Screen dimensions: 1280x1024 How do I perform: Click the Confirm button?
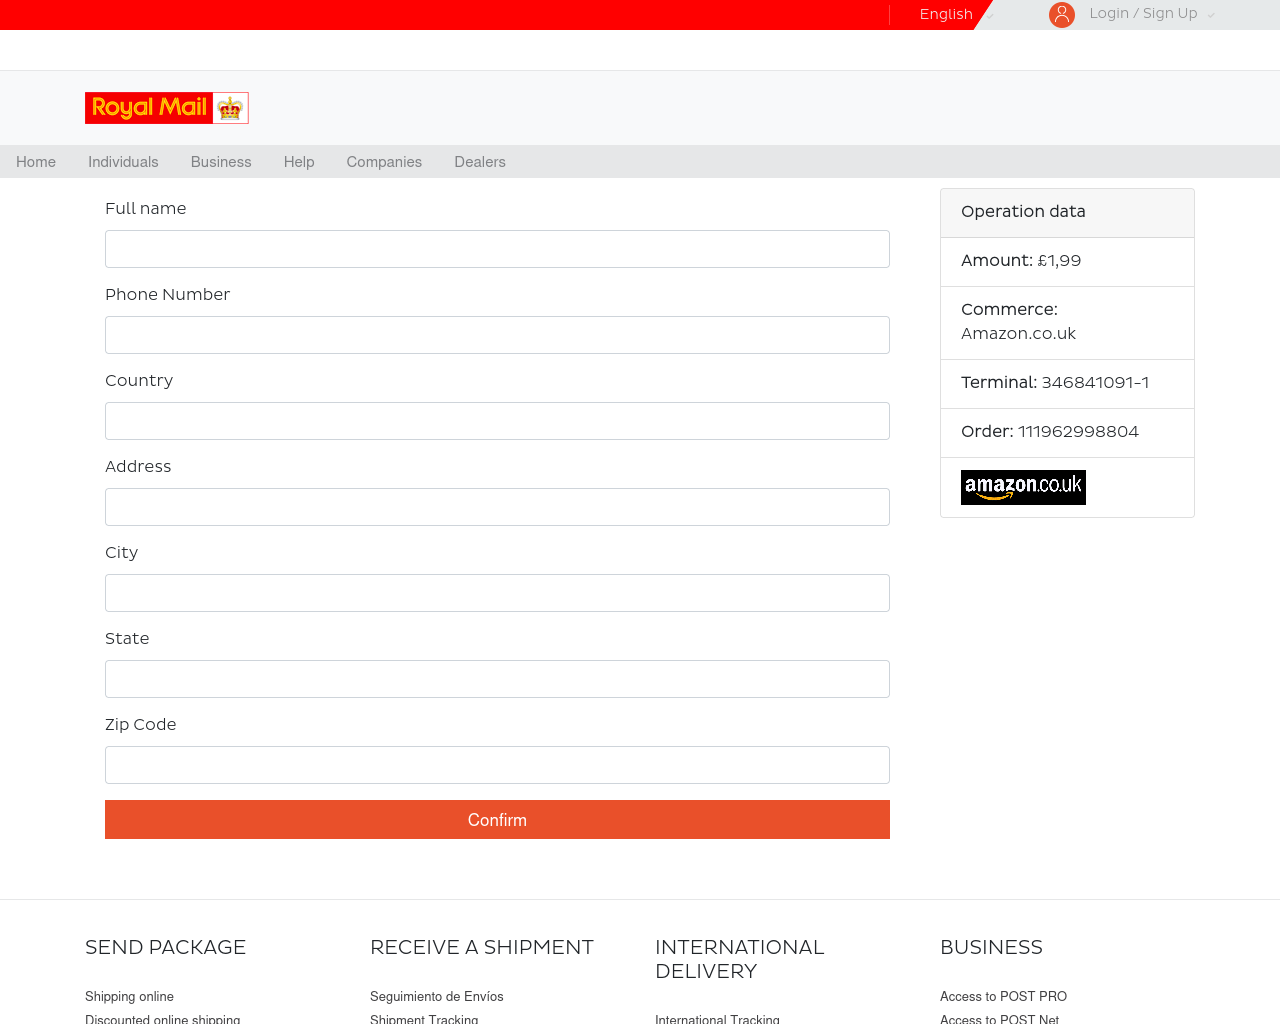click(497, 819)
